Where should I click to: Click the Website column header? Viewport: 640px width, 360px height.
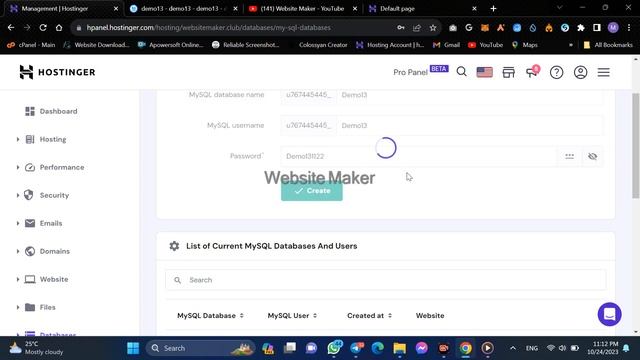coord(430,316)
